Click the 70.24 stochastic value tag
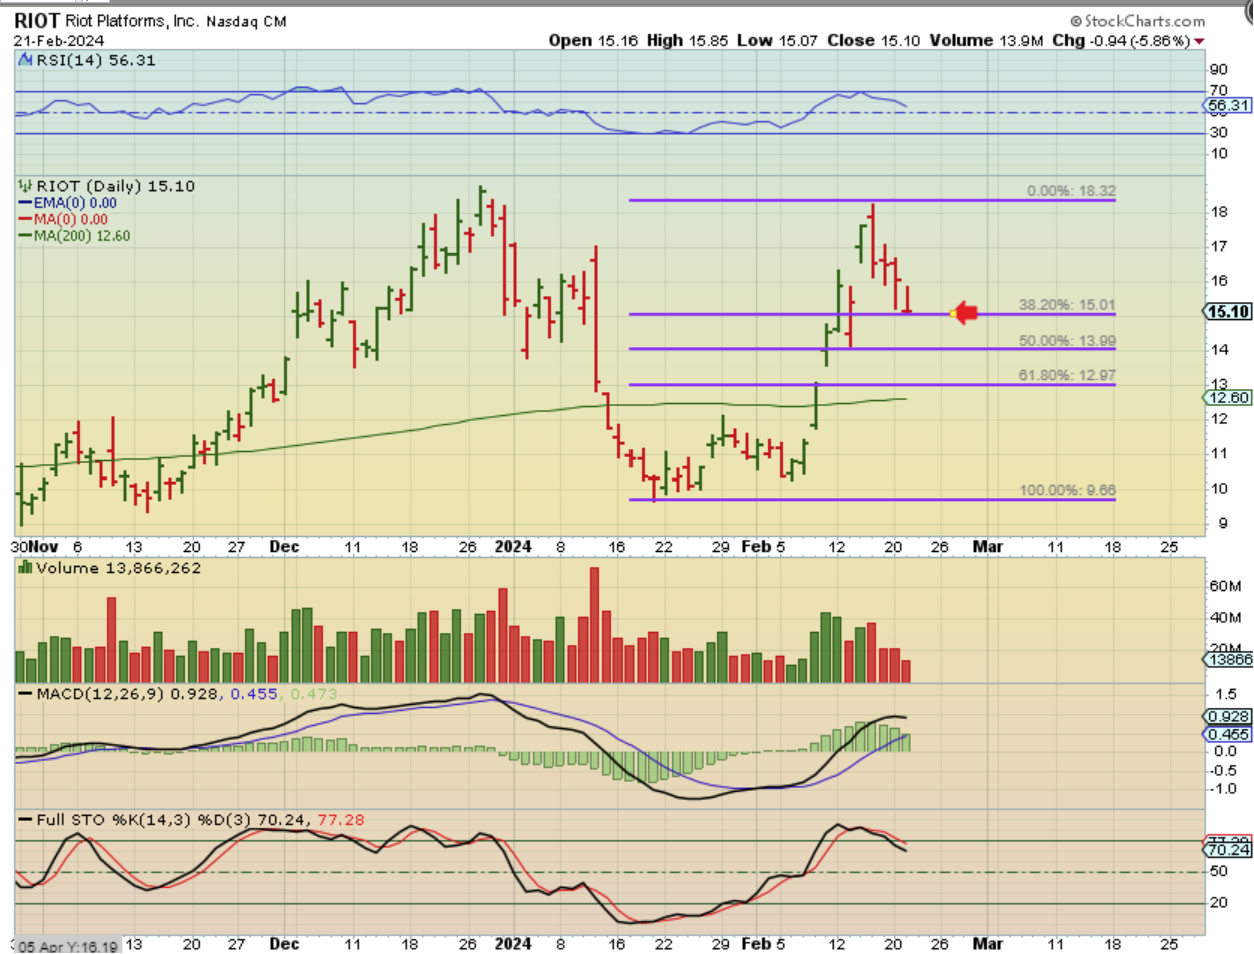This screenshot has height=954, width=1254. click(x=1228, y=850)
